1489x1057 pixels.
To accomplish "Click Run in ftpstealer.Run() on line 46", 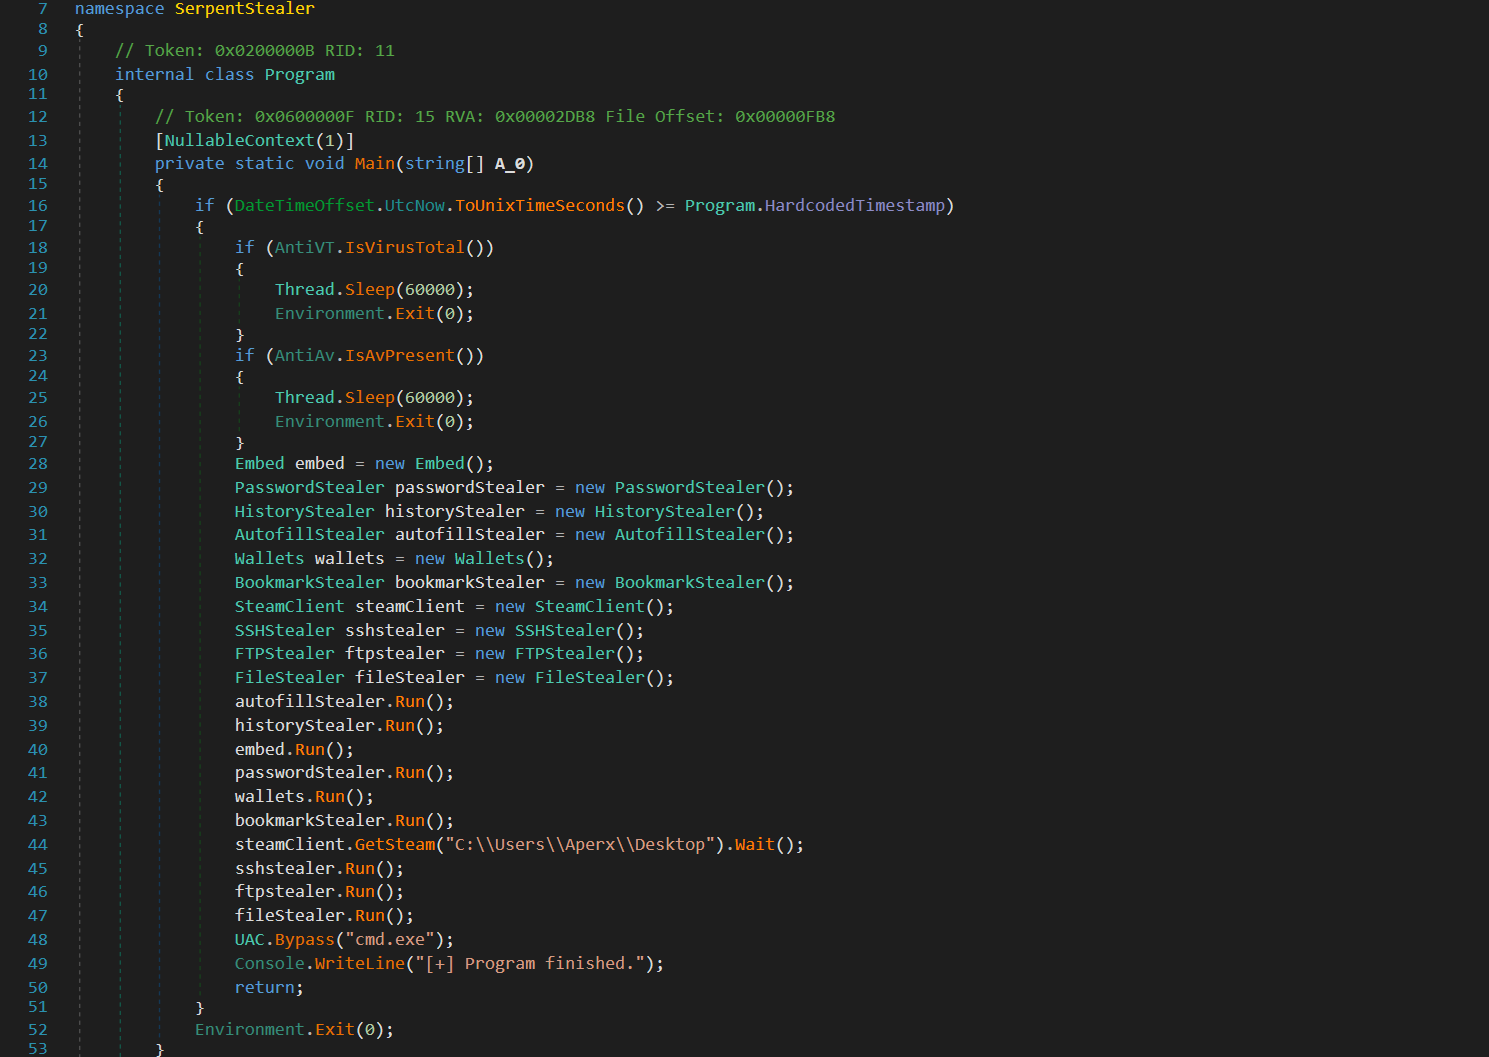I will [x=360, y=892].
